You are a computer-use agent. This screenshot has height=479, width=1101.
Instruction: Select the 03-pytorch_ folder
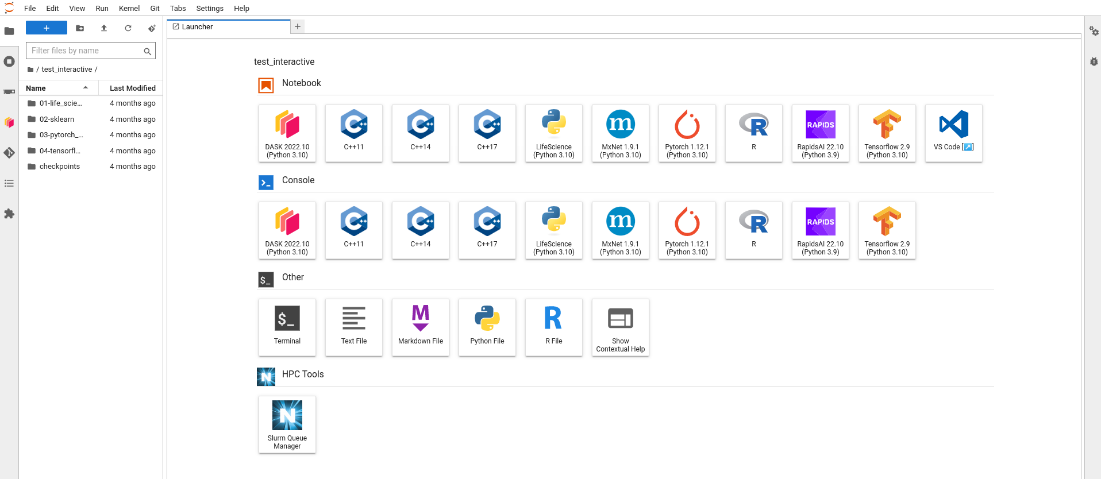coord(91,135)
